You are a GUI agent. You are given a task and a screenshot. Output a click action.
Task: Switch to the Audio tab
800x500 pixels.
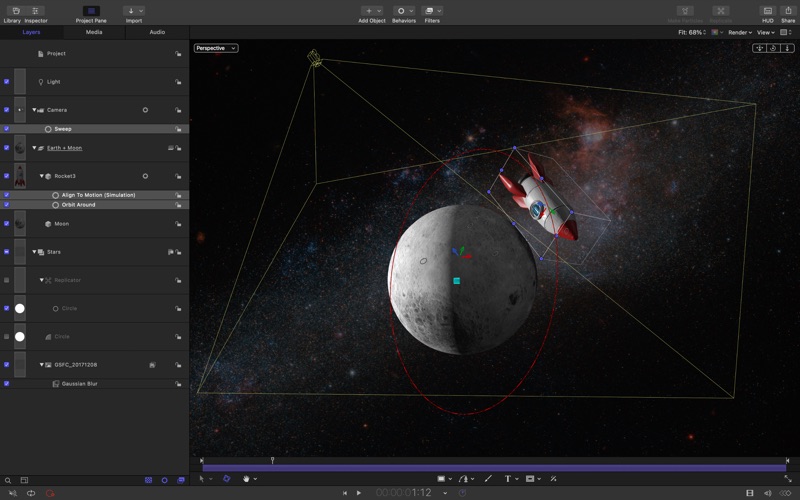click(x=157, y=32)
